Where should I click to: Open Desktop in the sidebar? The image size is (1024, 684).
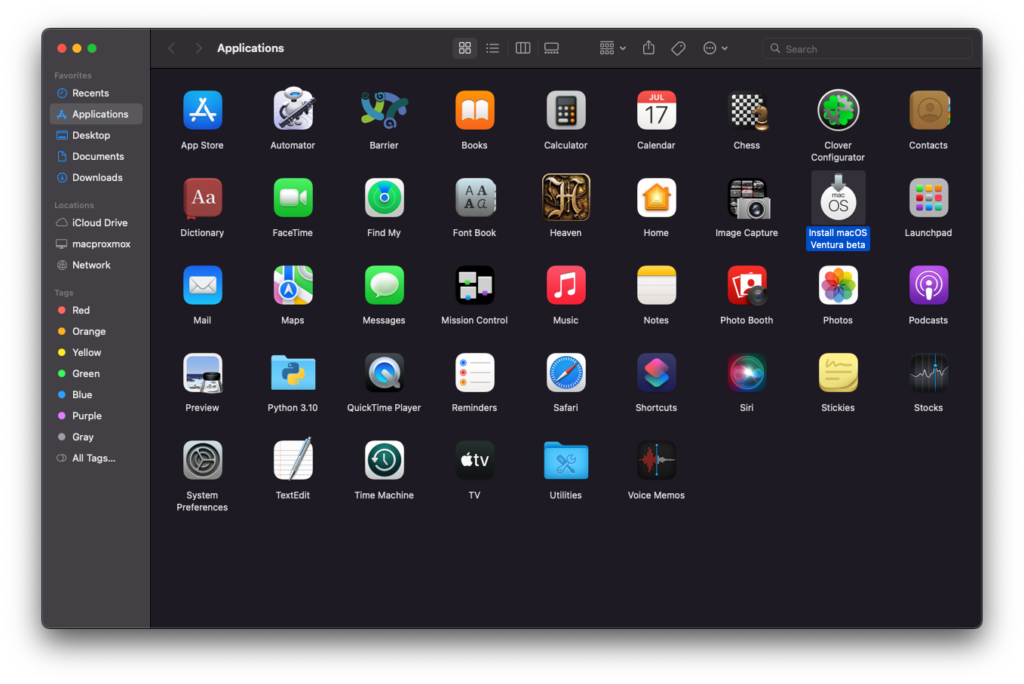[x=96, y=135]
